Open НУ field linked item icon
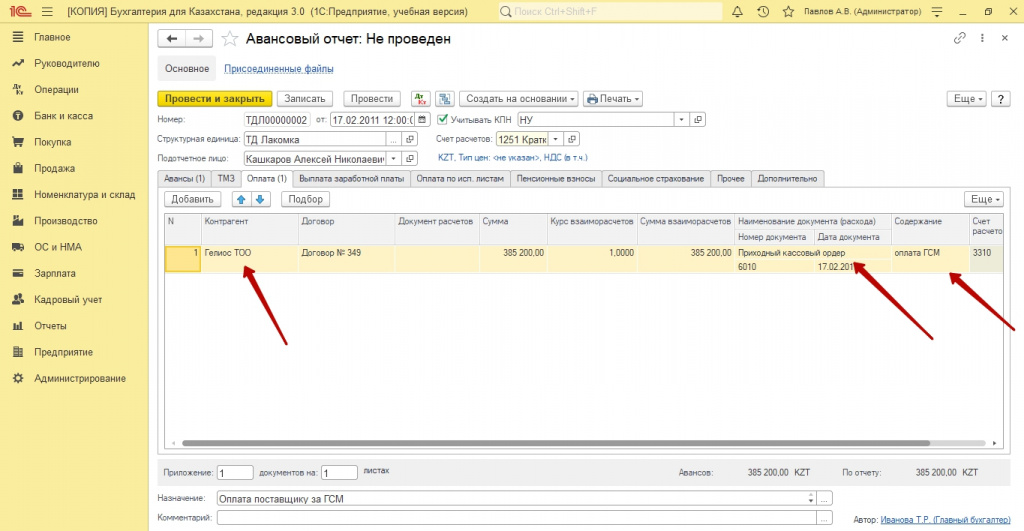The image size is (1024, 531). click(698, 120)
